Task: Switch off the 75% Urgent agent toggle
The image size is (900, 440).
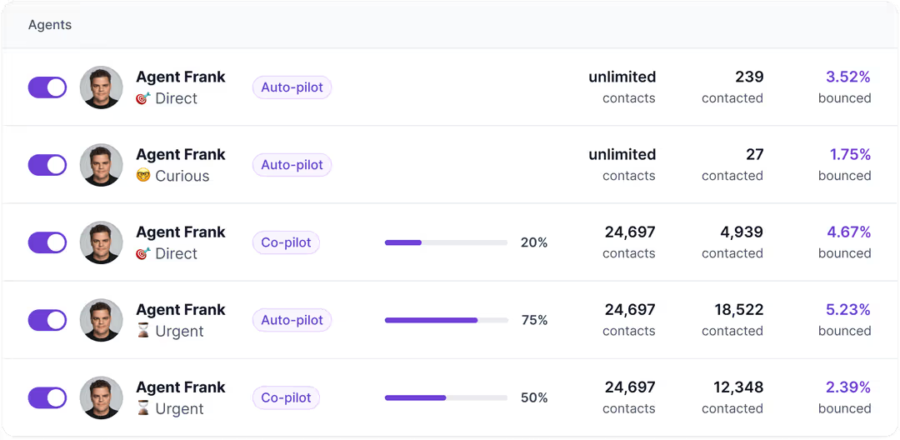Action: tap(47, 320)
